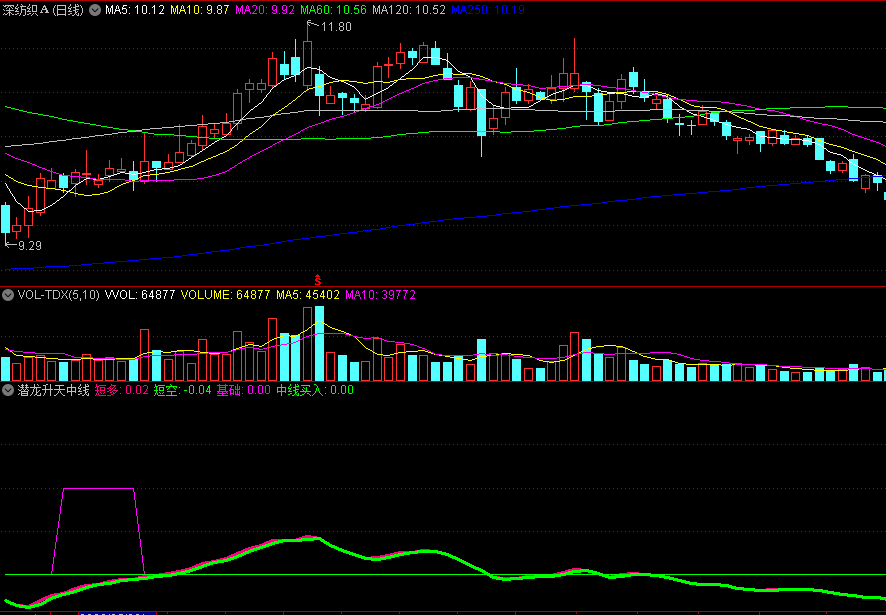Click the 11.80 high price marker
This screenshot has height=615, width=886.
[336, 27]
